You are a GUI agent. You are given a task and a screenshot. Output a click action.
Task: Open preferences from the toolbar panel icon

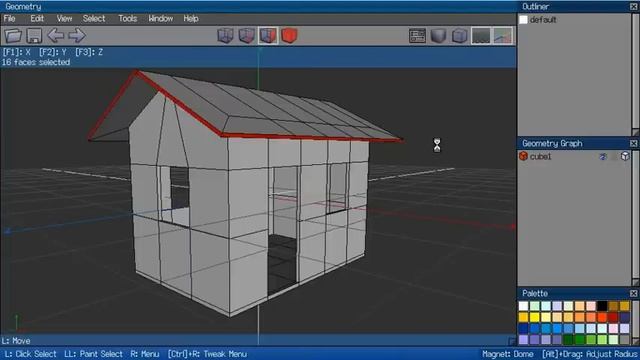click(x=417, y=36)
